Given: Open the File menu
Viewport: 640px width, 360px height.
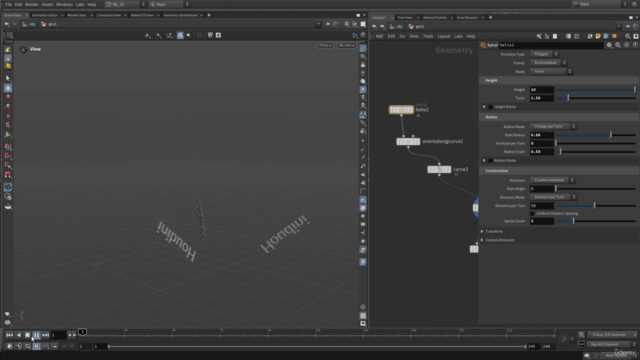Looking at the screenshot, I should [8, 4].
